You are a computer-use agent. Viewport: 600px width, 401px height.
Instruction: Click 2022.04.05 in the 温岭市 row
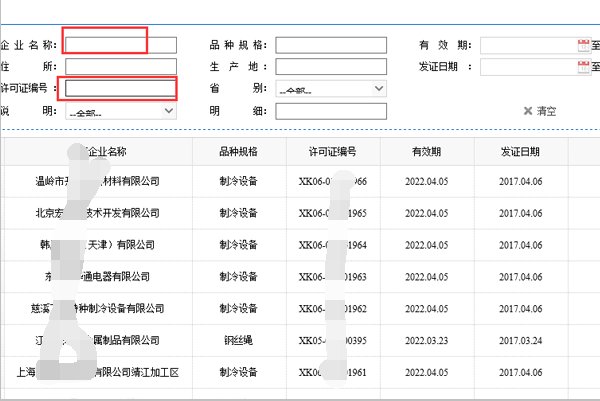point(427,181)
